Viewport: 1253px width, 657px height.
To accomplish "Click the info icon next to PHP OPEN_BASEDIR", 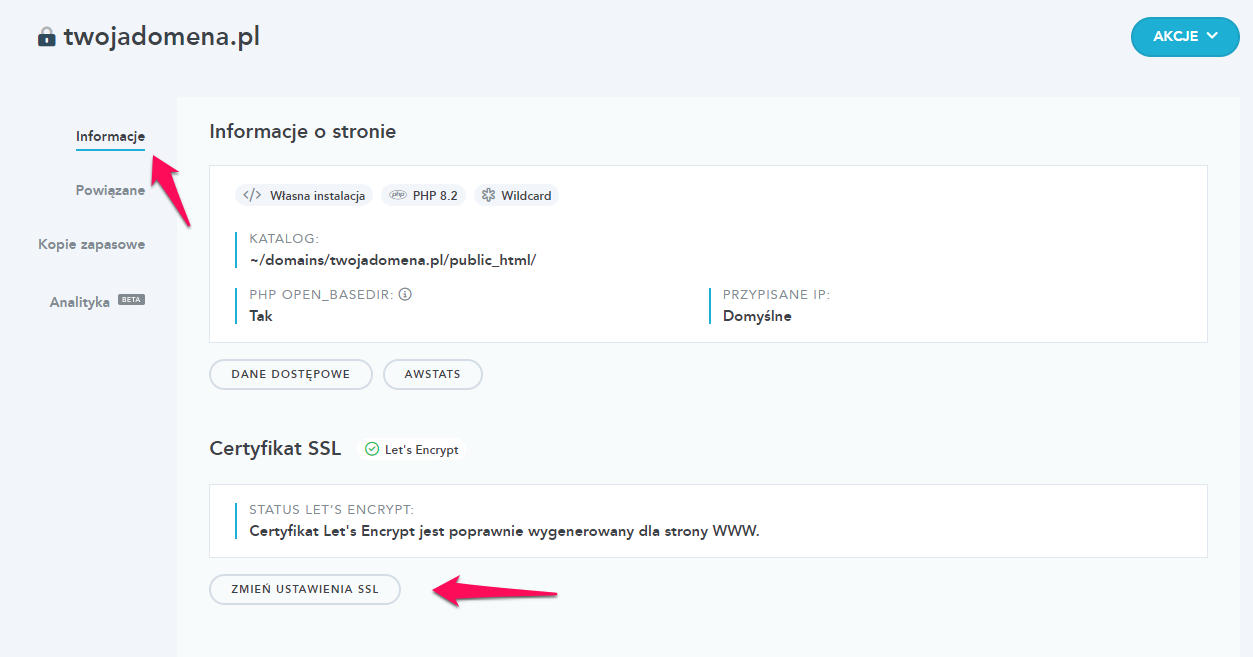I will (x=405, y=295).
